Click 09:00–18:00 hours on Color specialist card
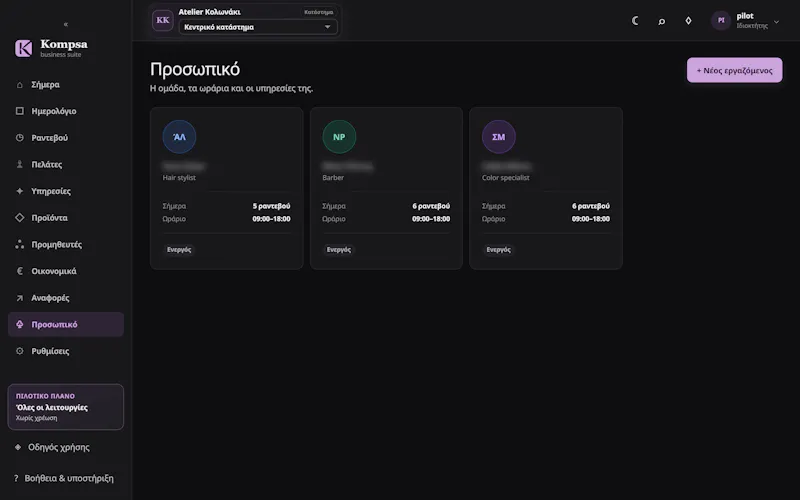 (x=591, y=219)
